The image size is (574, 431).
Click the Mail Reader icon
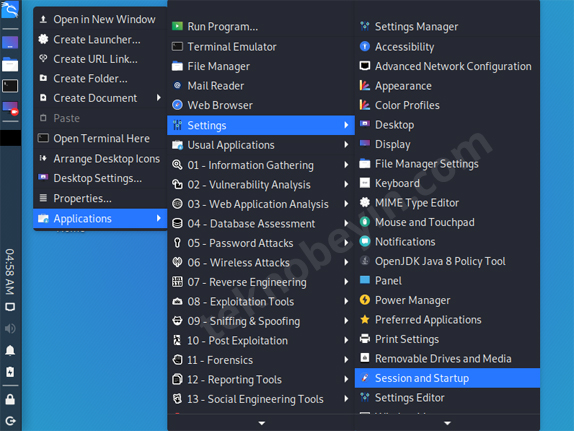(177, 85)
